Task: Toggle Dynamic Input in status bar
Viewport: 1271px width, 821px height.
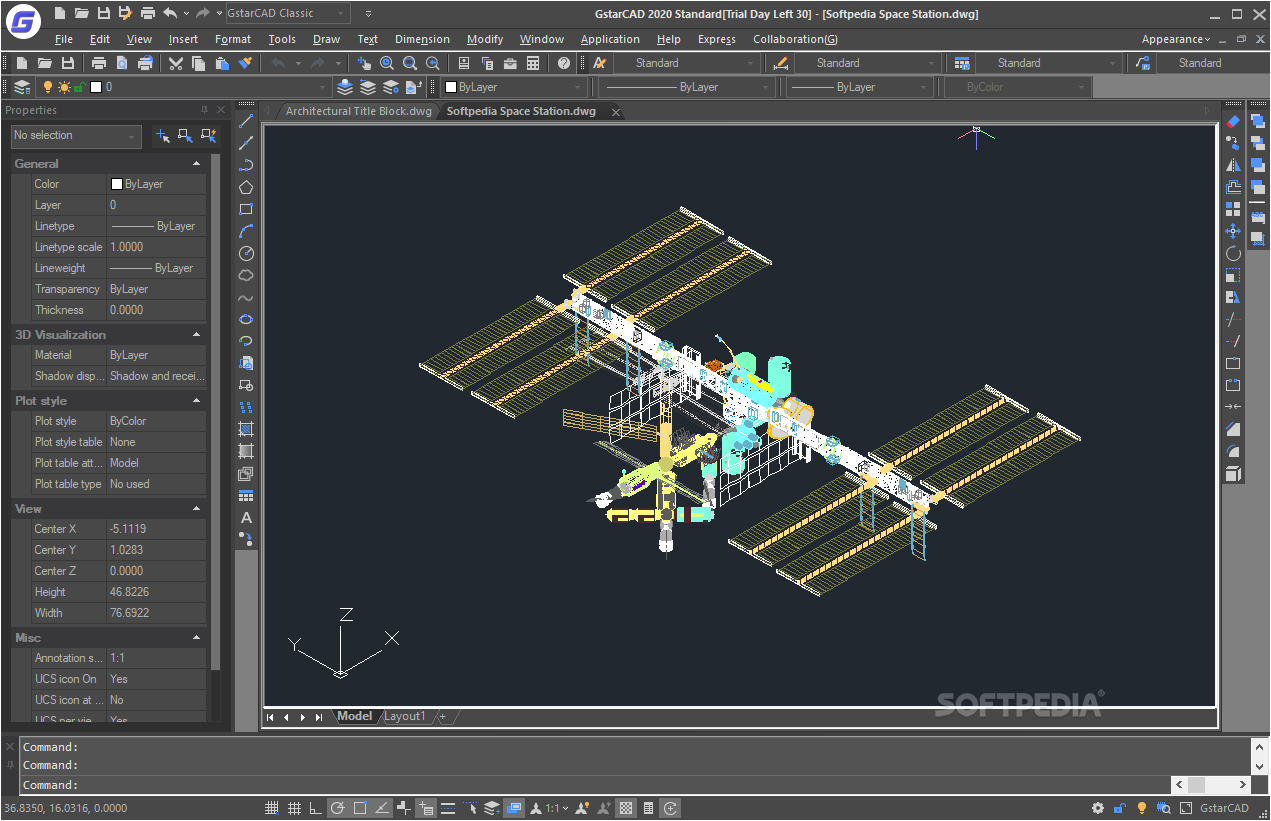Action: (x=426, y=808)
